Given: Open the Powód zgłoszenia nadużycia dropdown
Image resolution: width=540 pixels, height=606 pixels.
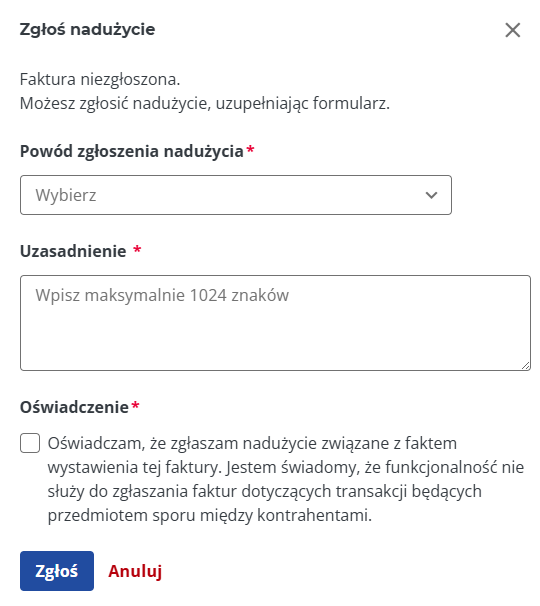Looking at the screenshot, I should click(x=236, y=195).
